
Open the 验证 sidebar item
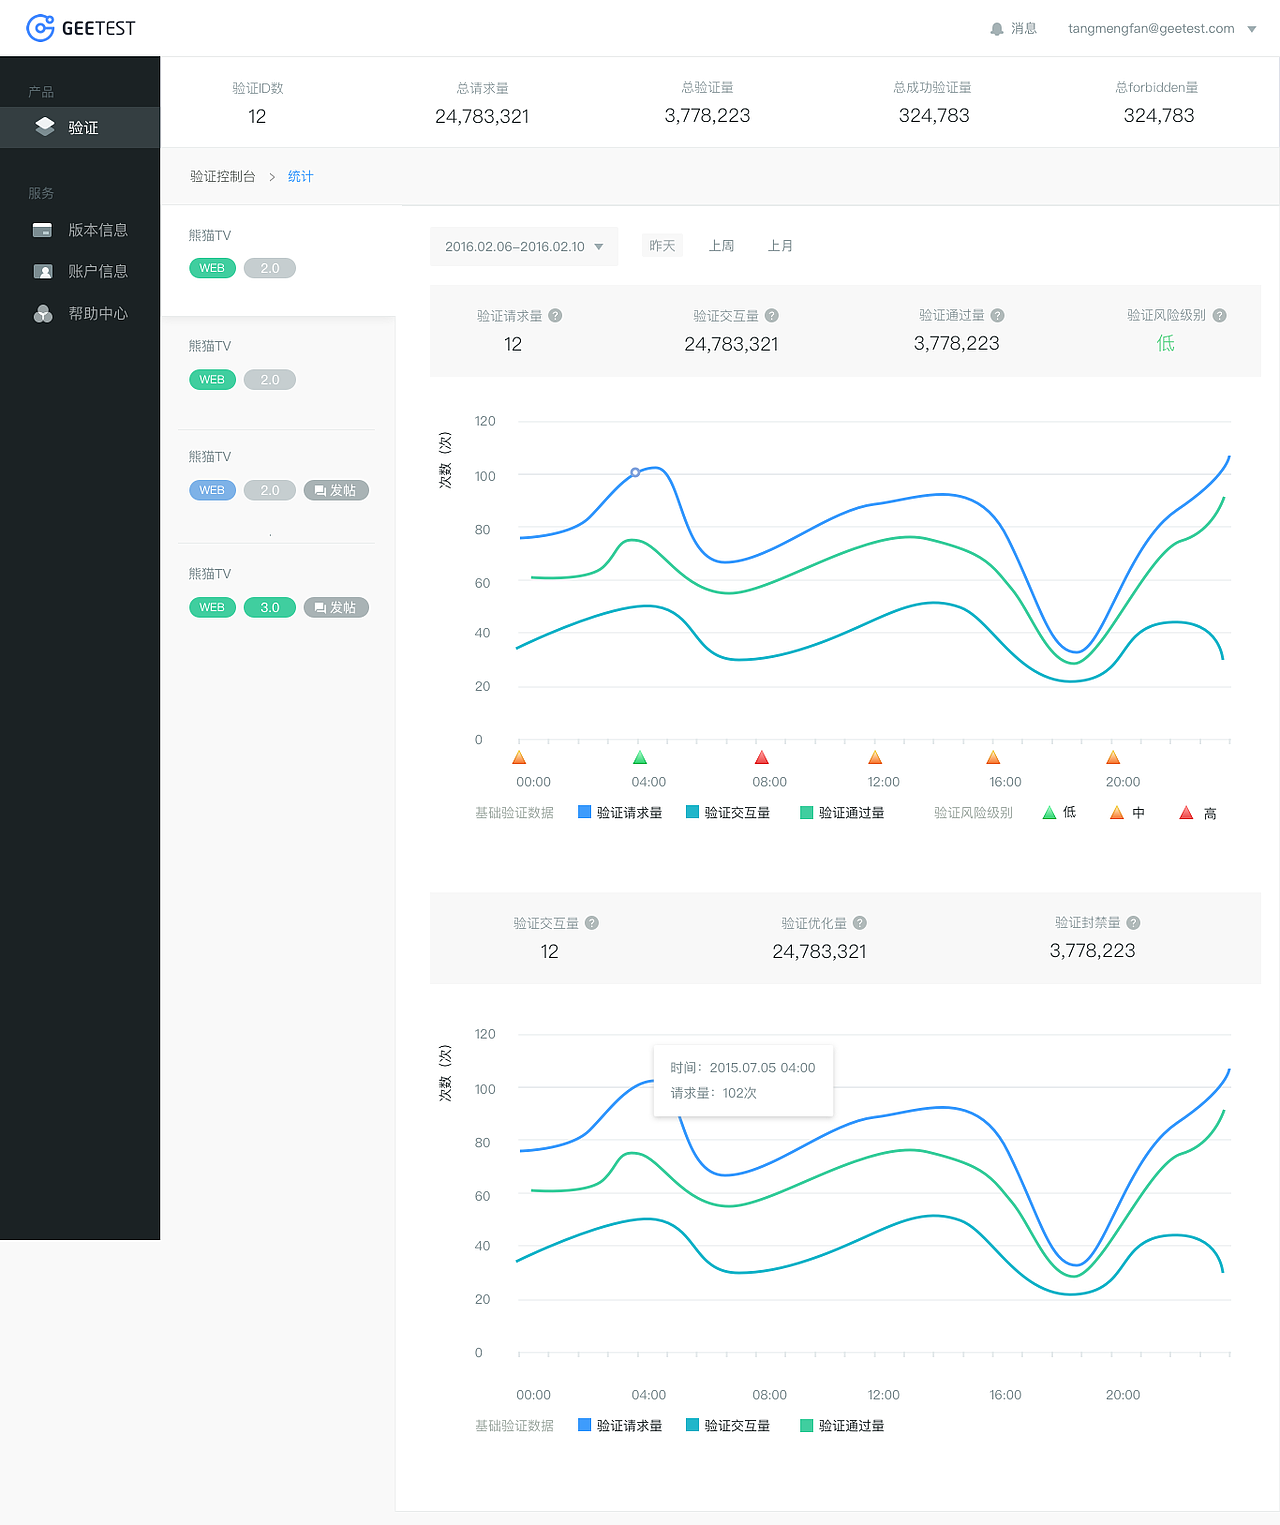(80, 127)
